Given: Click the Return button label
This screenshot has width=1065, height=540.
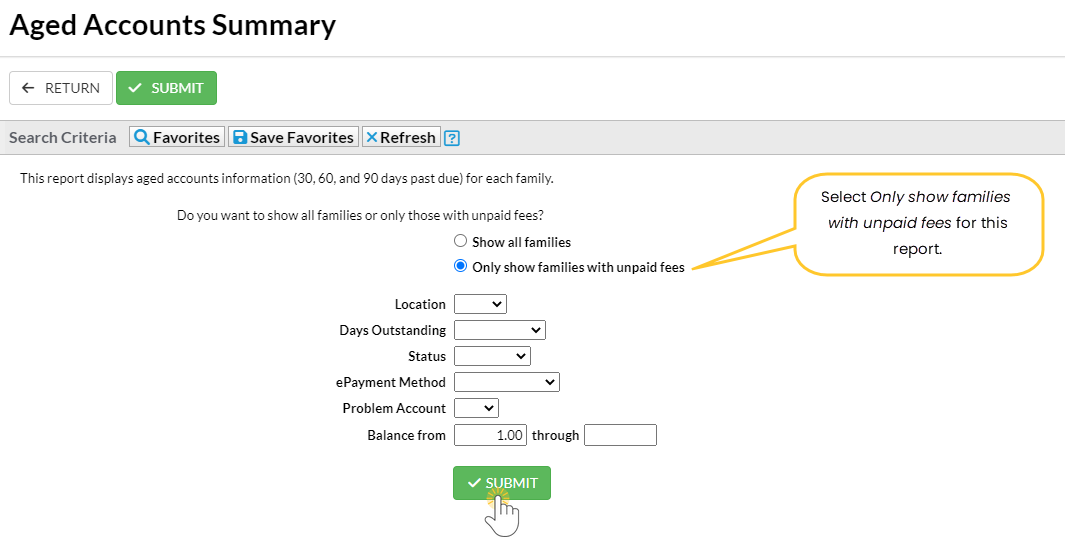Looking at the screenshot, I should (72, 88).
